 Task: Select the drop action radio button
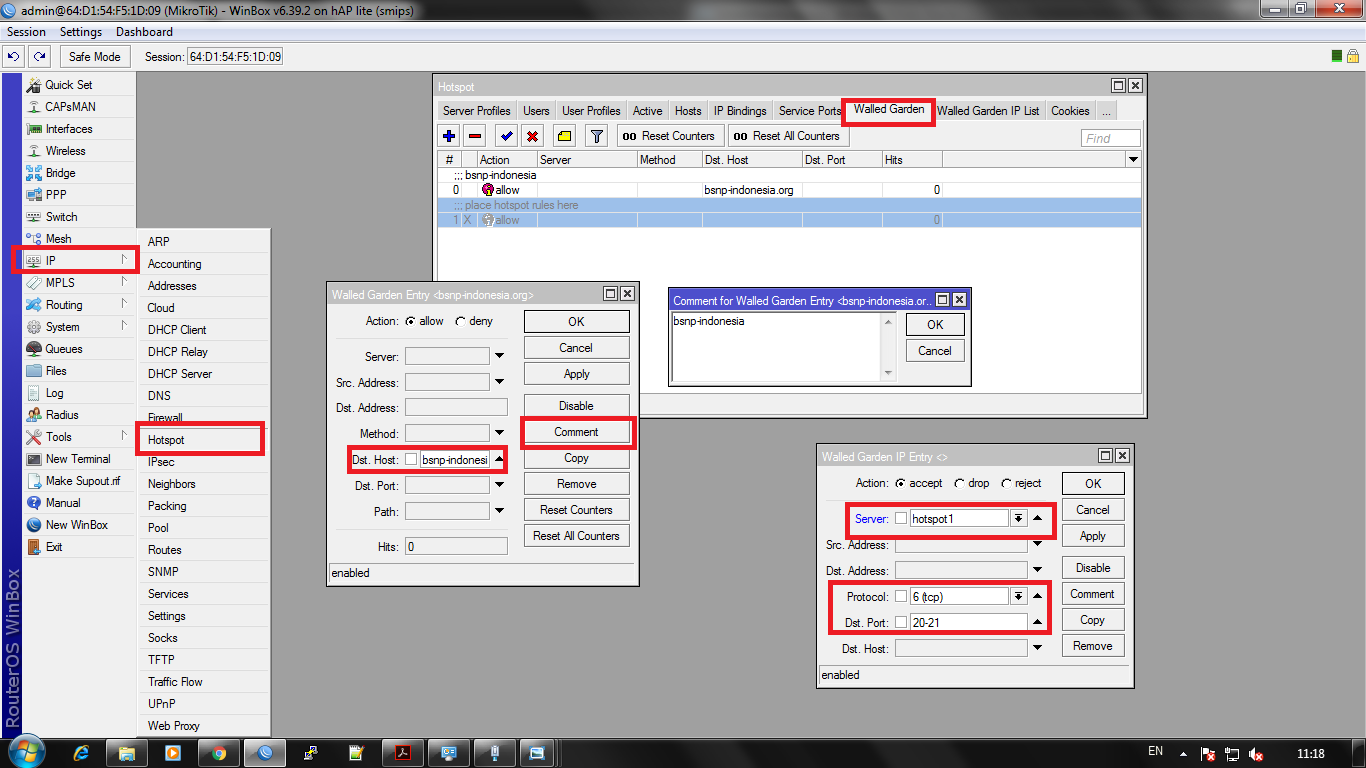click(960, 483)
